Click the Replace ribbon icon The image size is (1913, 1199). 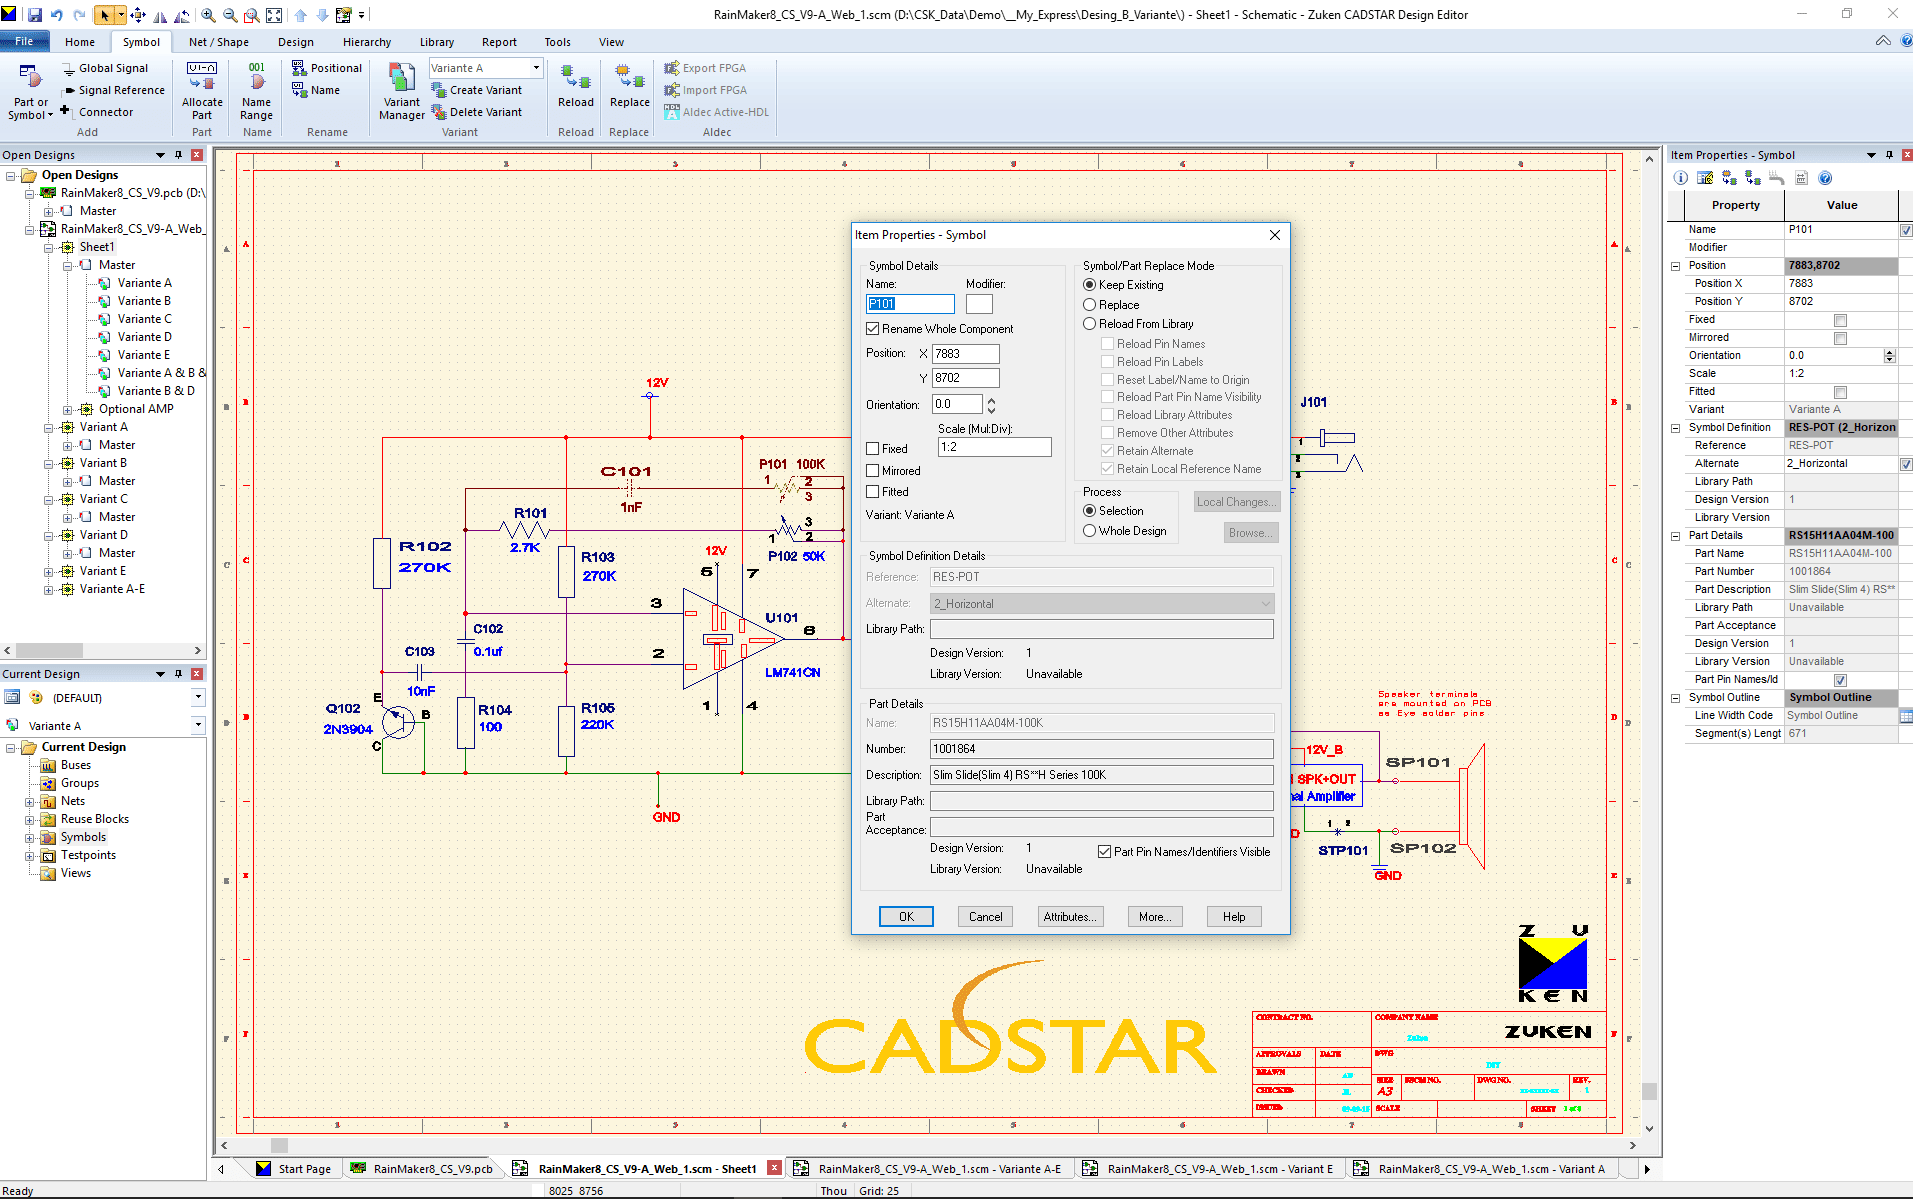coord(630,86)
